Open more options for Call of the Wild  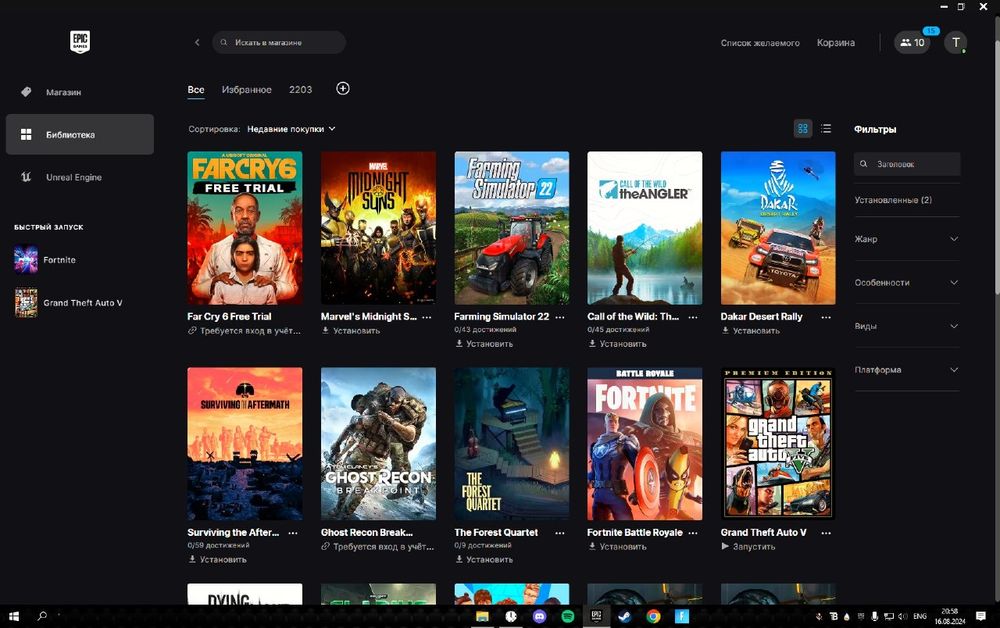point(693,317)
